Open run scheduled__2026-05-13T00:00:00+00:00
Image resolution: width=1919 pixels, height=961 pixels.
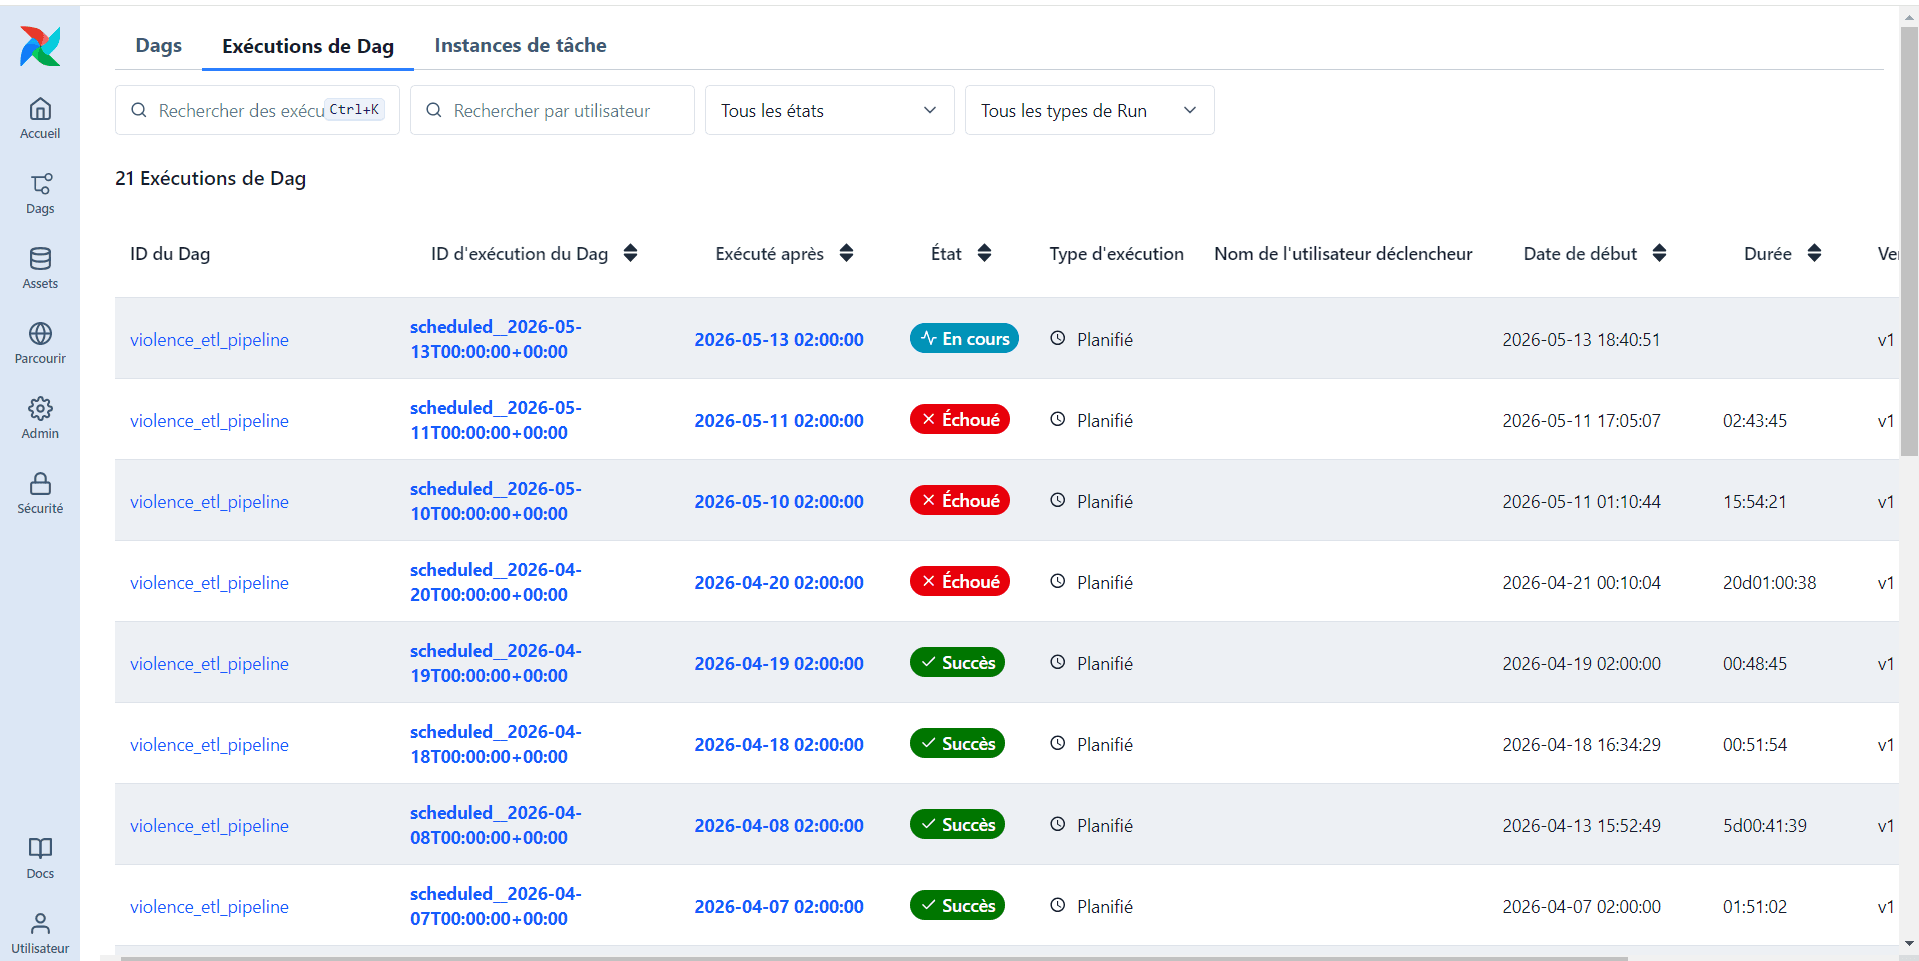(496, 339)
